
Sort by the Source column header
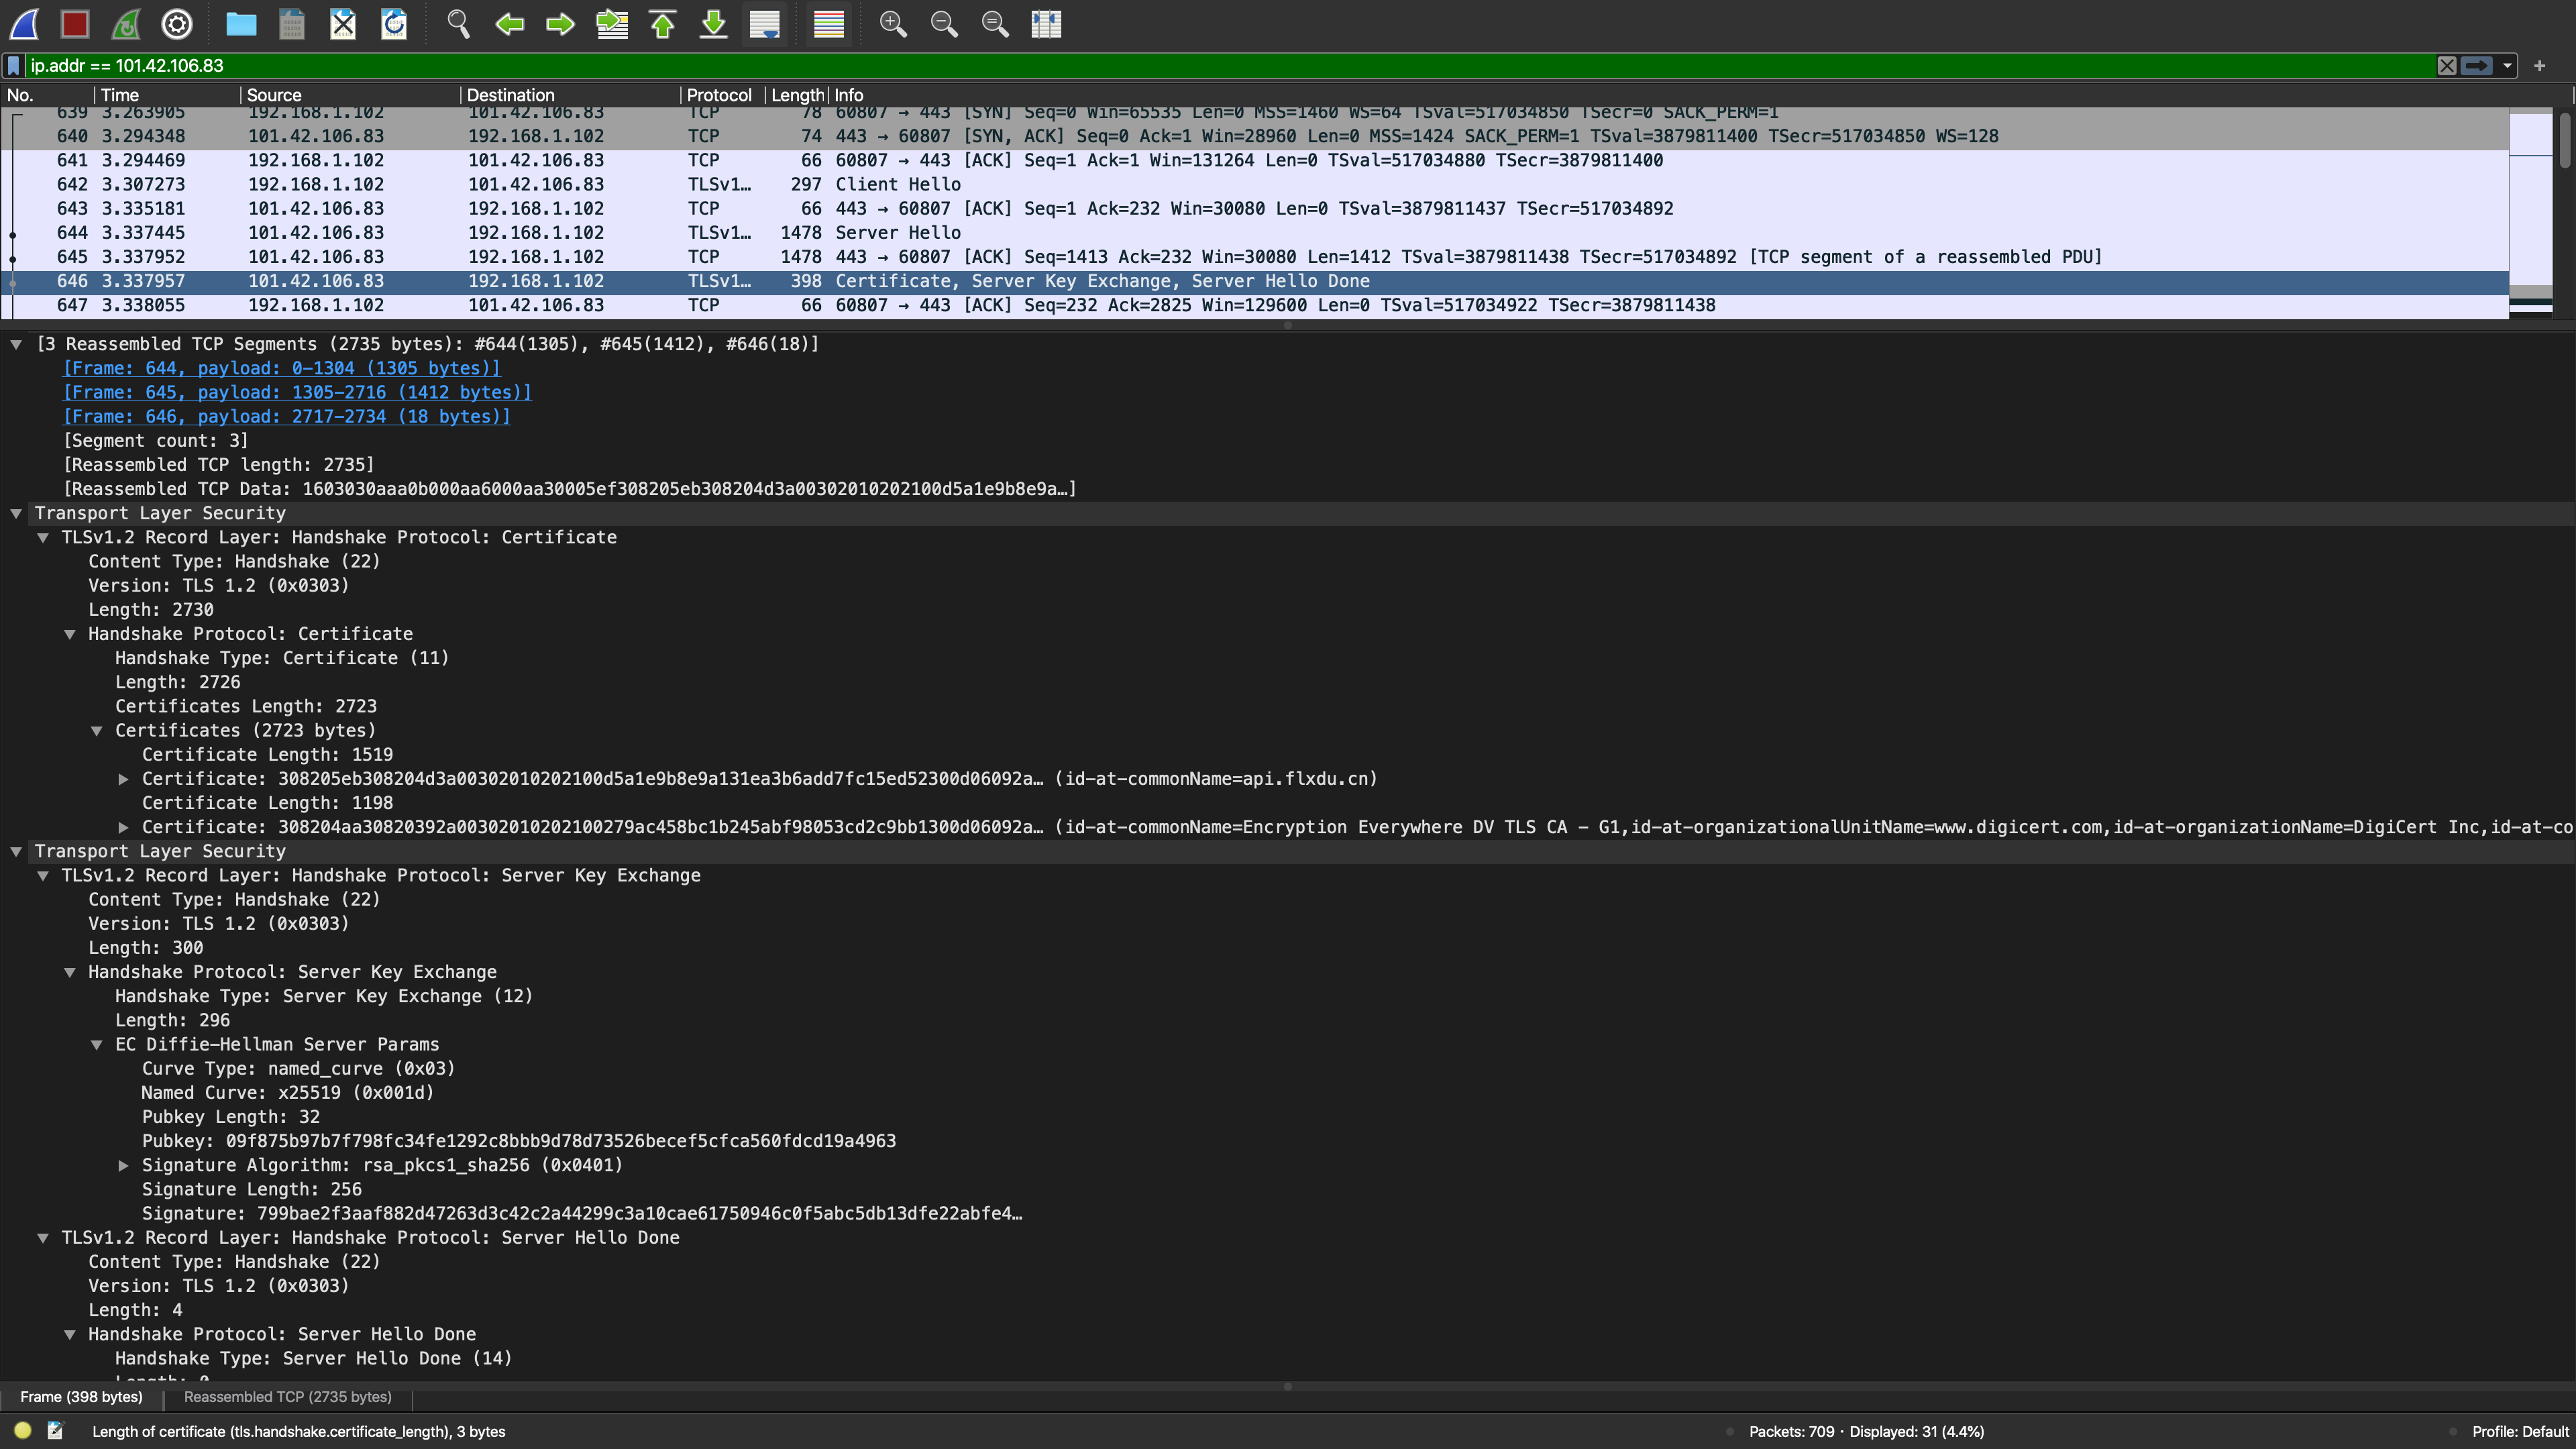coord(350,95)
